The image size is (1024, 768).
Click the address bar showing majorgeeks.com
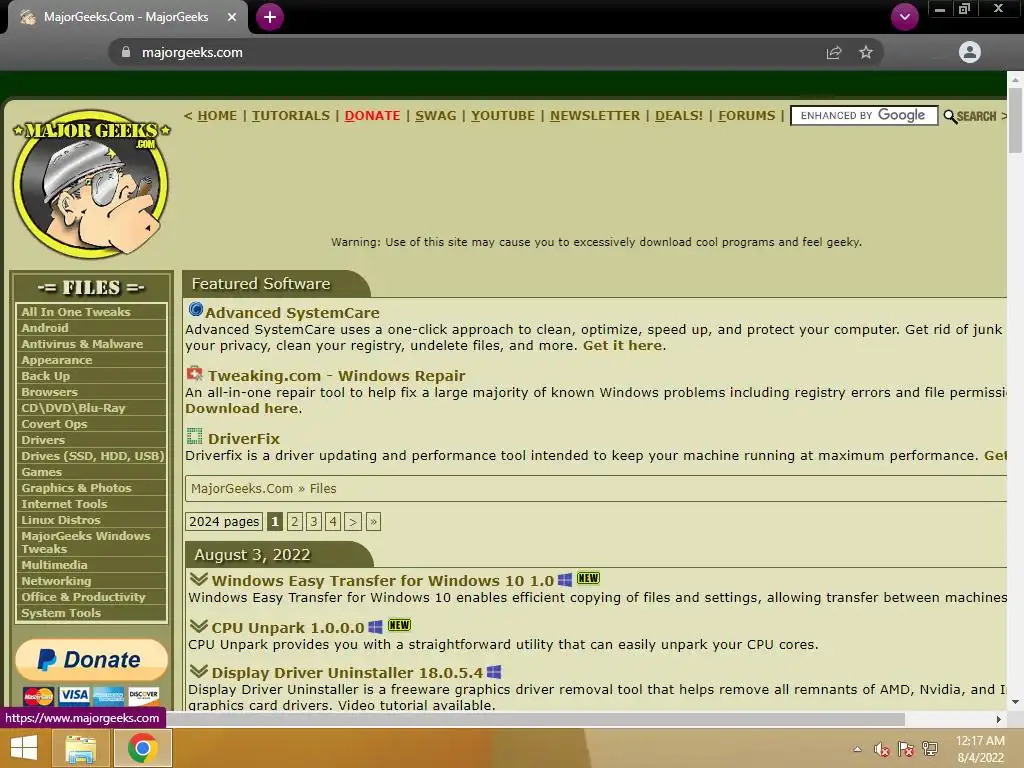click(496, 52)
